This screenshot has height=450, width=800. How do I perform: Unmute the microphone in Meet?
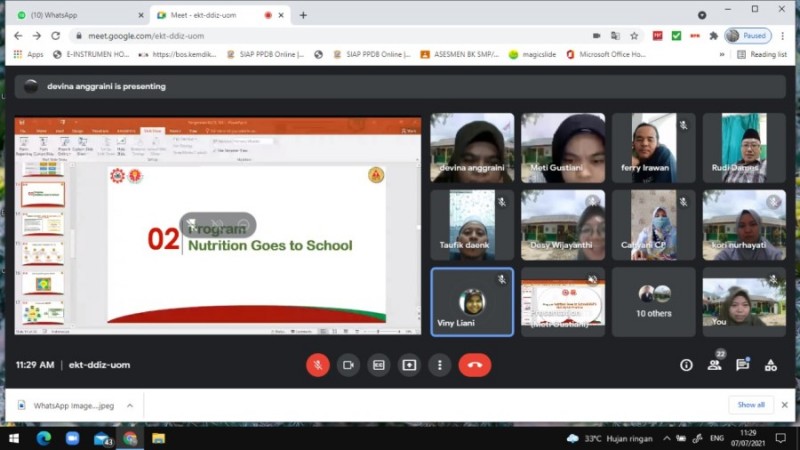(317, 365)
